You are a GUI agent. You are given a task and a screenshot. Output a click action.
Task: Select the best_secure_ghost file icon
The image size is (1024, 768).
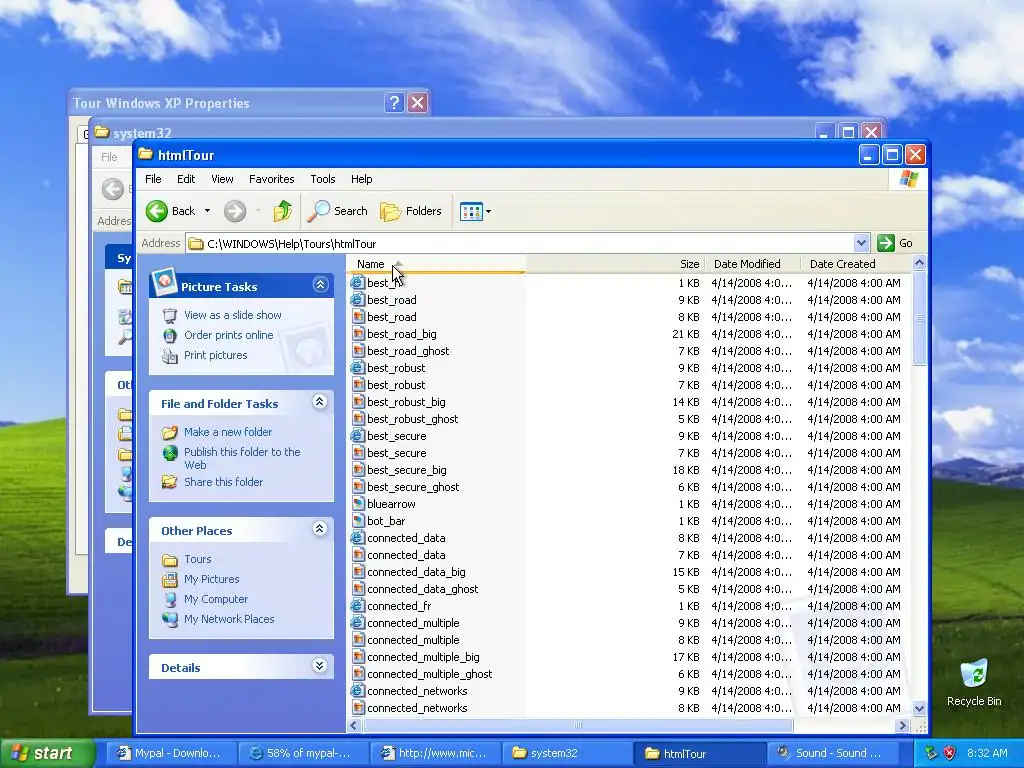click(358, 487)
